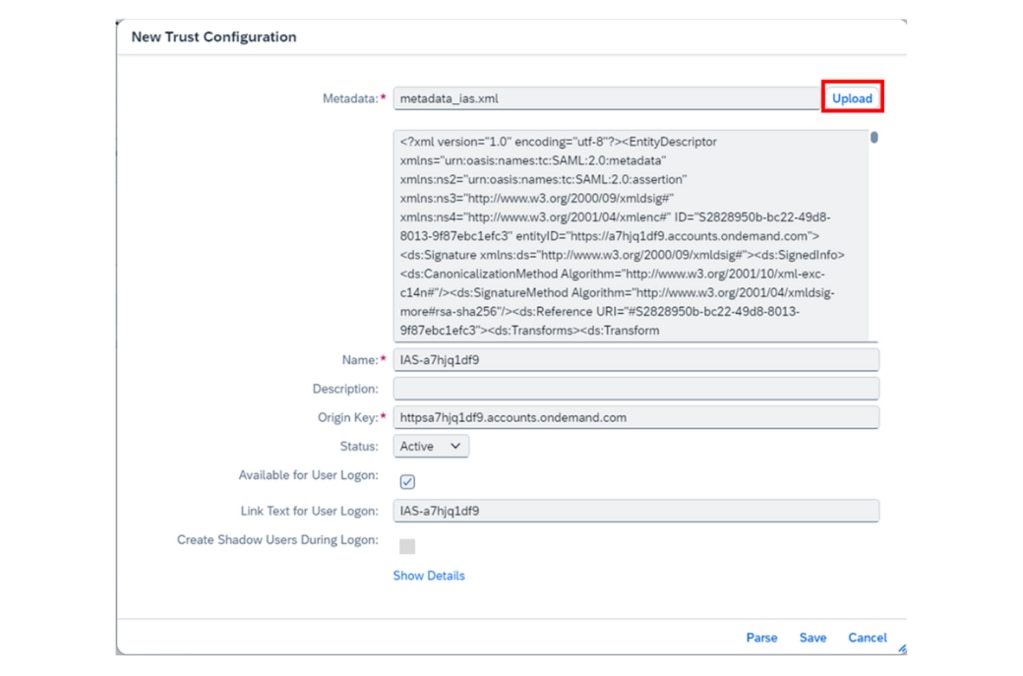Viewport: 1023px width, 676px height.
Task: Click the Upload button for metadata
Action: (x=852, y=98)
